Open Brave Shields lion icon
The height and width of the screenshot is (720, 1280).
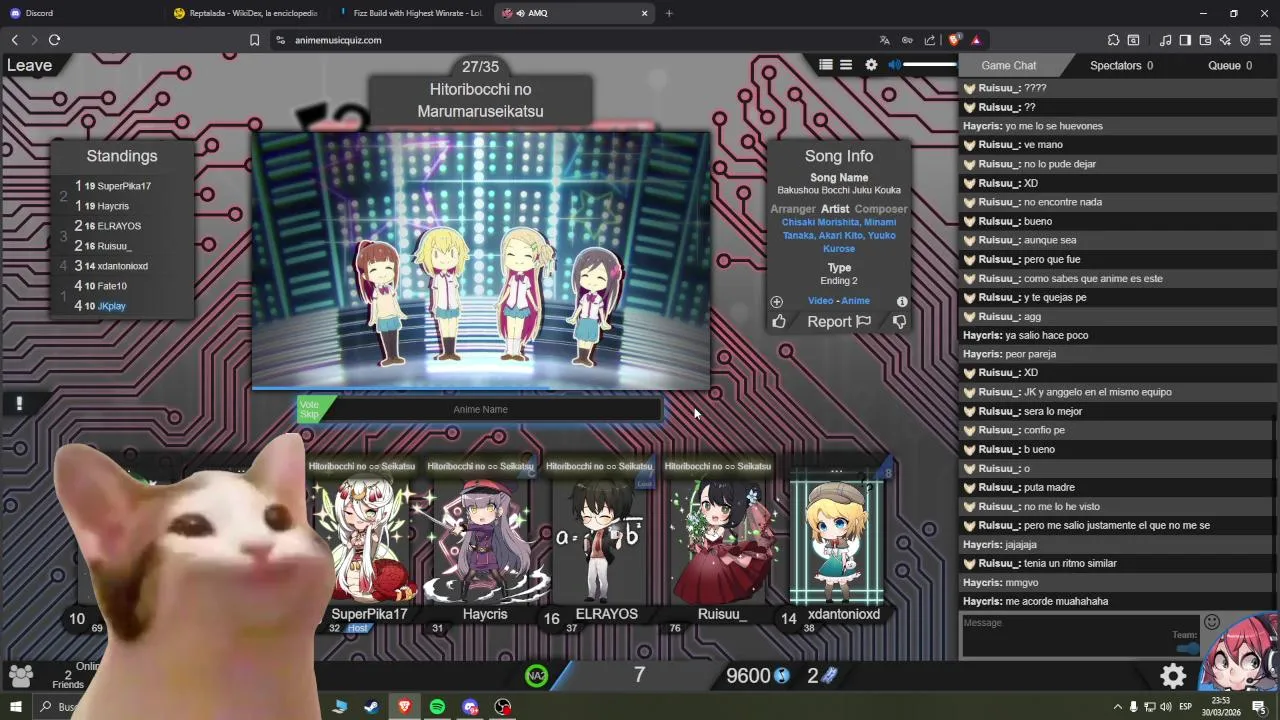point(954,40)
